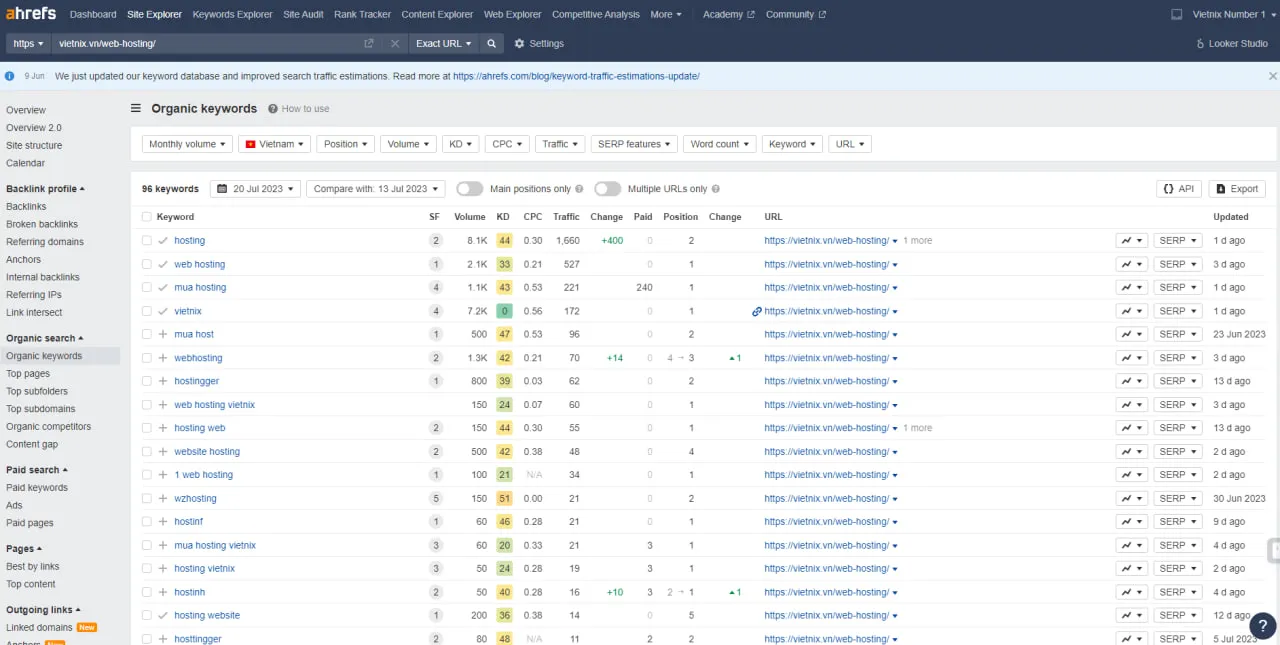Click URL link in web hosting row
The height and width of the screenshot is (645, 1280).
click(826, 264)
